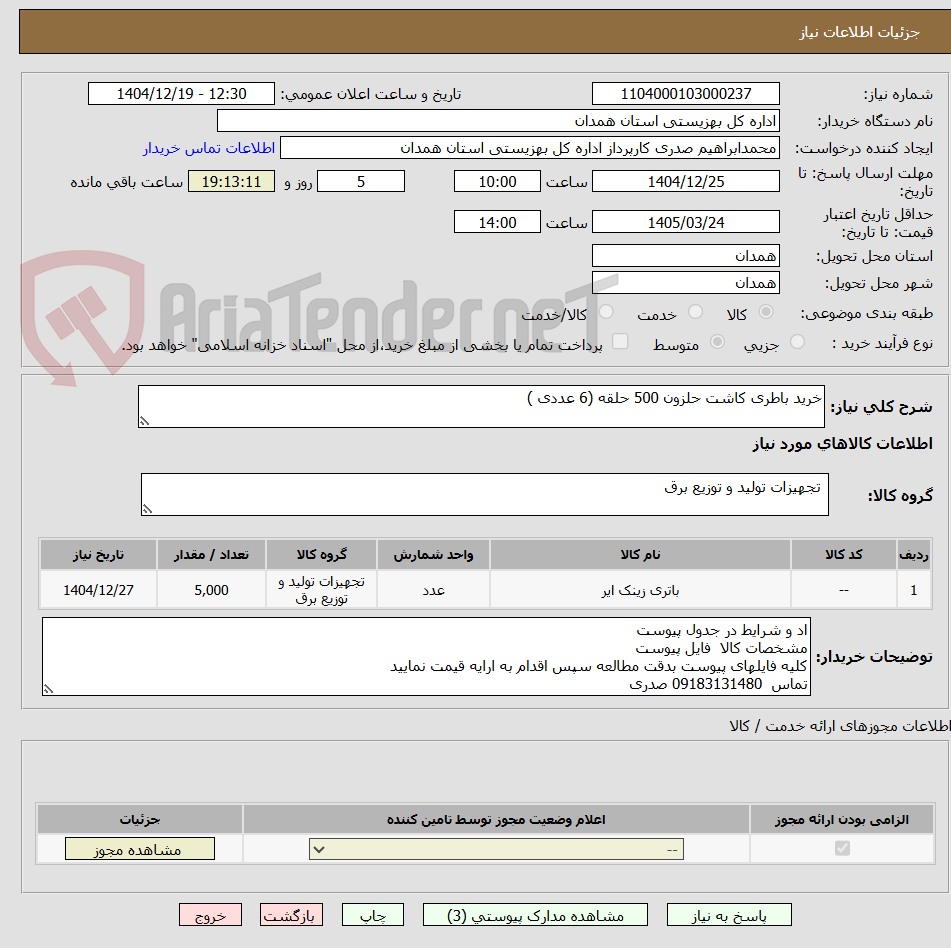Click the buyer name field اداره کل بهزیستی
The height and width of the screenshot is (948, 951).
[498, 121]
